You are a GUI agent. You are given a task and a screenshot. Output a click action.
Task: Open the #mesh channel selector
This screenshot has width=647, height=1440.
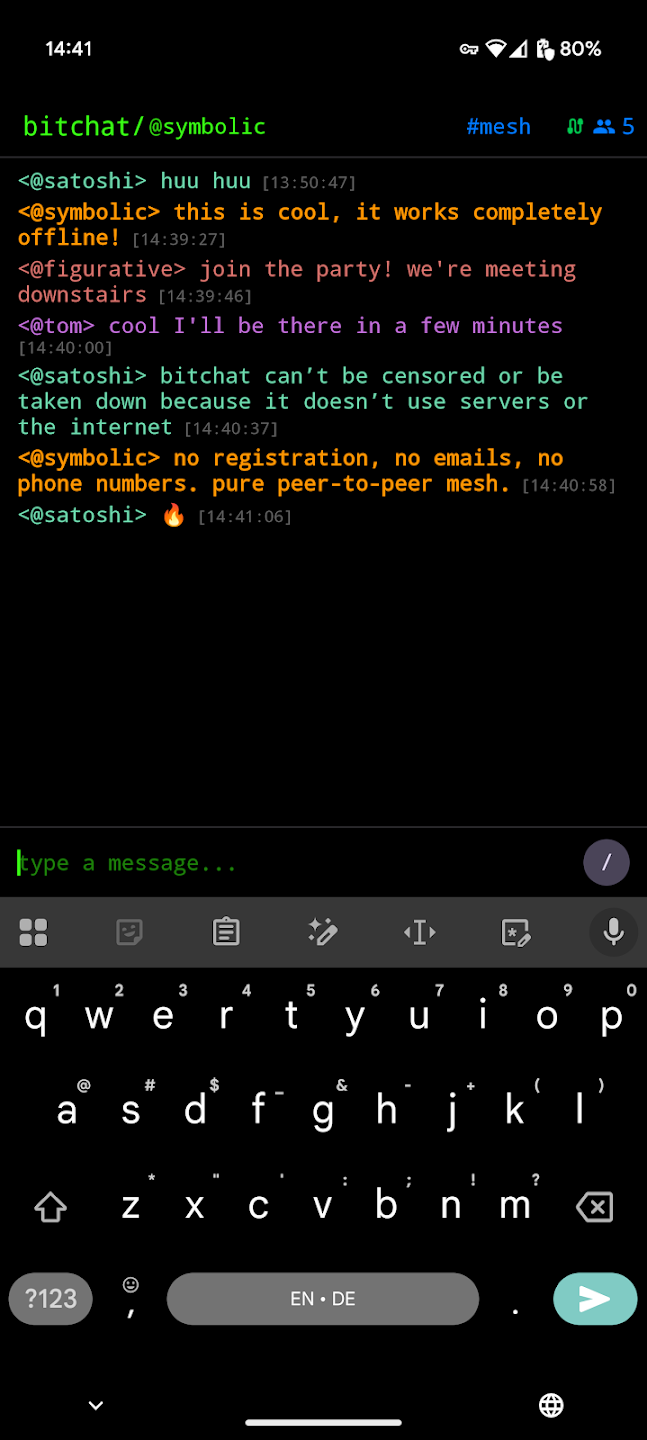(x=498, y=127)
